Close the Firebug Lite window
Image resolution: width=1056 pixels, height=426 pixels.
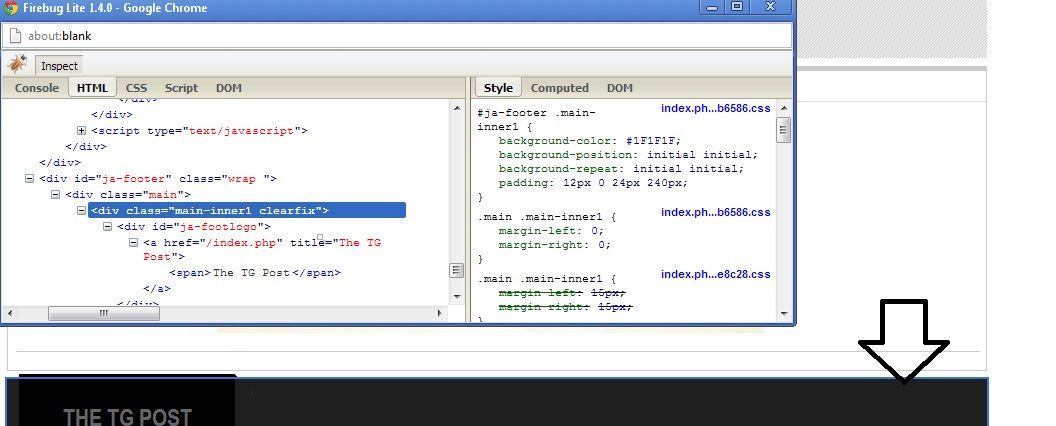[771, 7]
